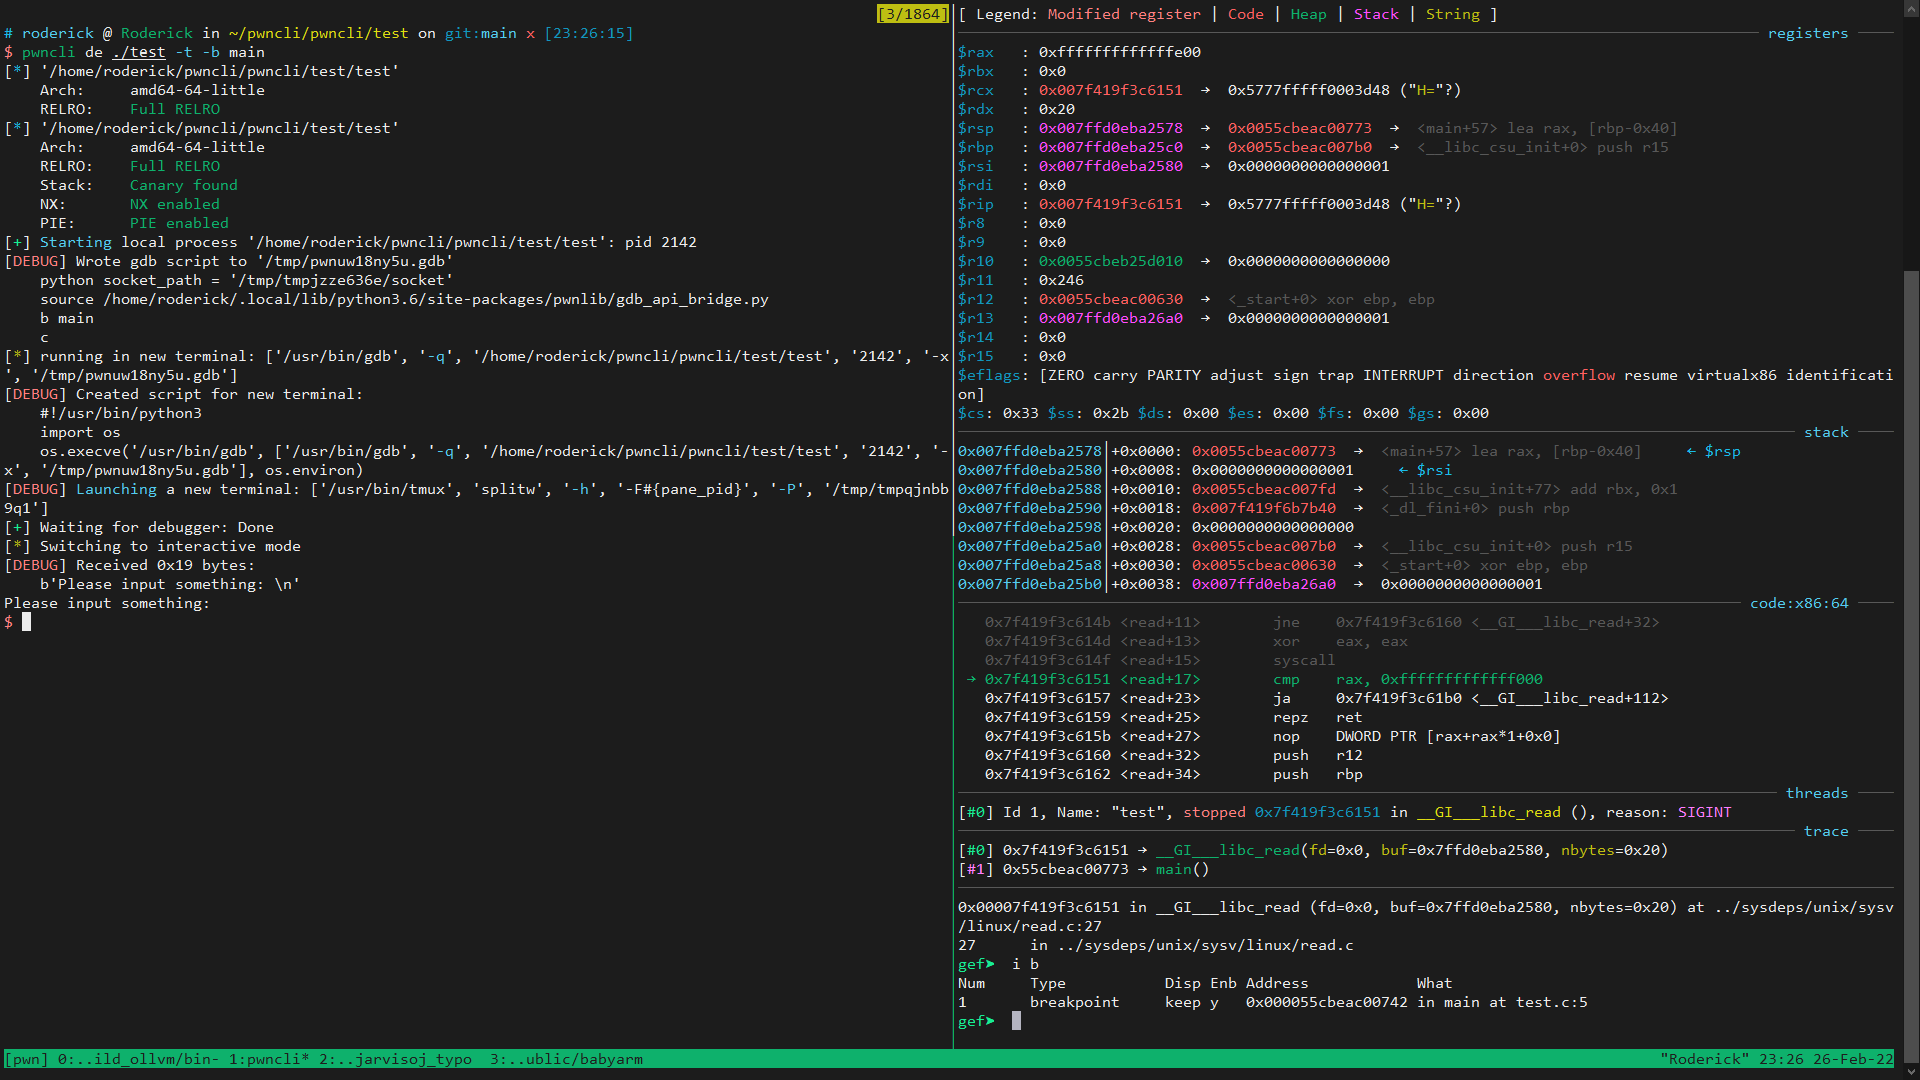
Task: Click the gef prompt input cursor
Action: (x=1016, y=1021)
